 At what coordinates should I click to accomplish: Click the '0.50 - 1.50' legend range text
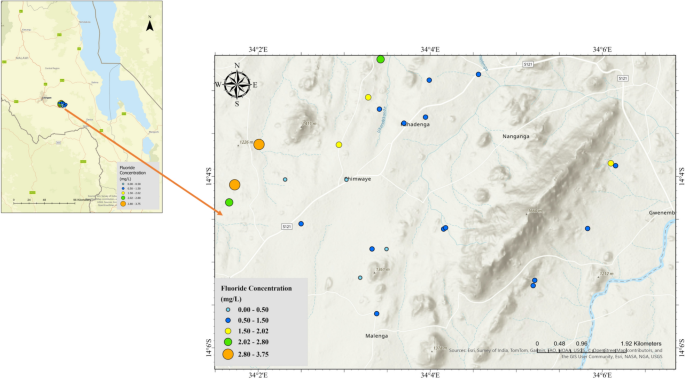click(253, 320)
